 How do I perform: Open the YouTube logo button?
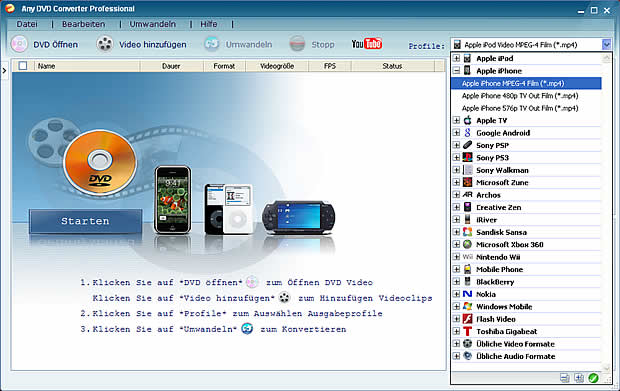367,43
